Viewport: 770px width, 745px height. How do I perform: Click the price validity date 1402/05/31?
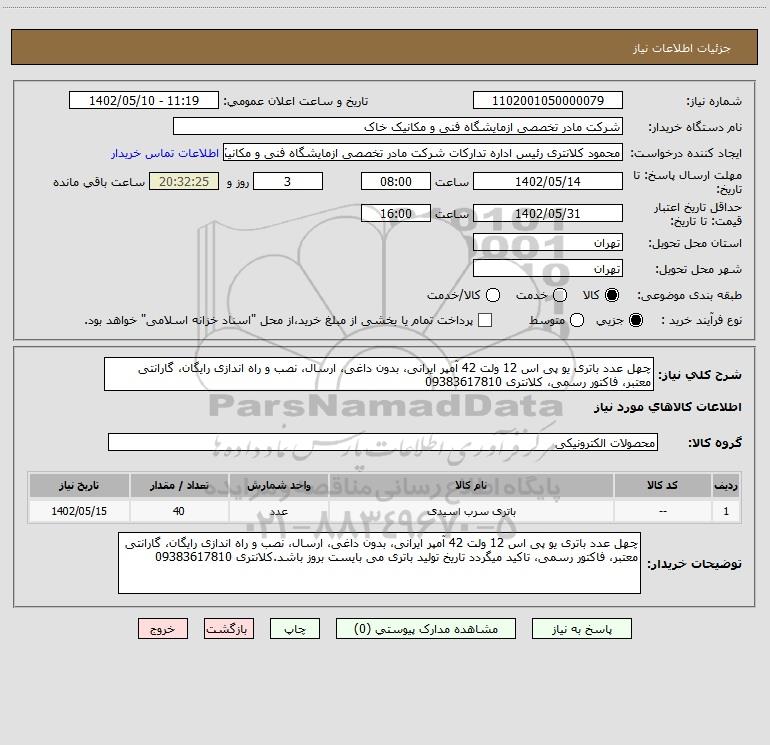(548, 213)
